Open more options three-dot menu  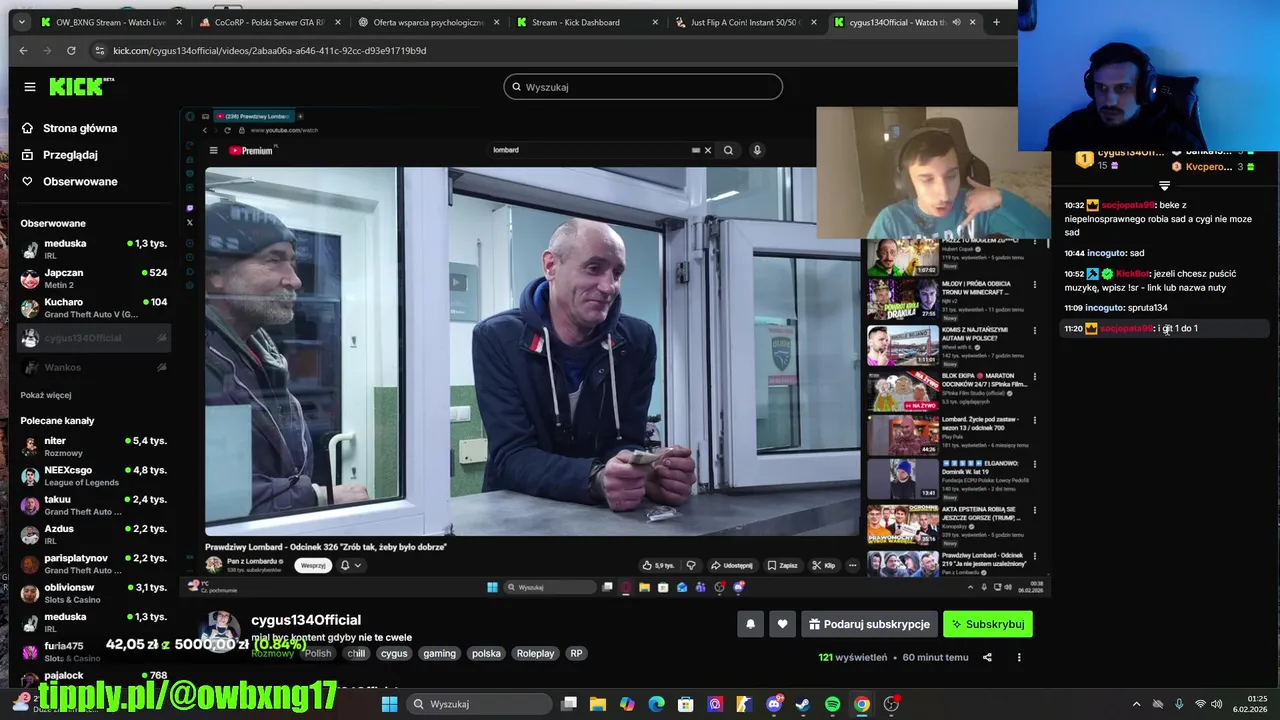coord(1019,657)
